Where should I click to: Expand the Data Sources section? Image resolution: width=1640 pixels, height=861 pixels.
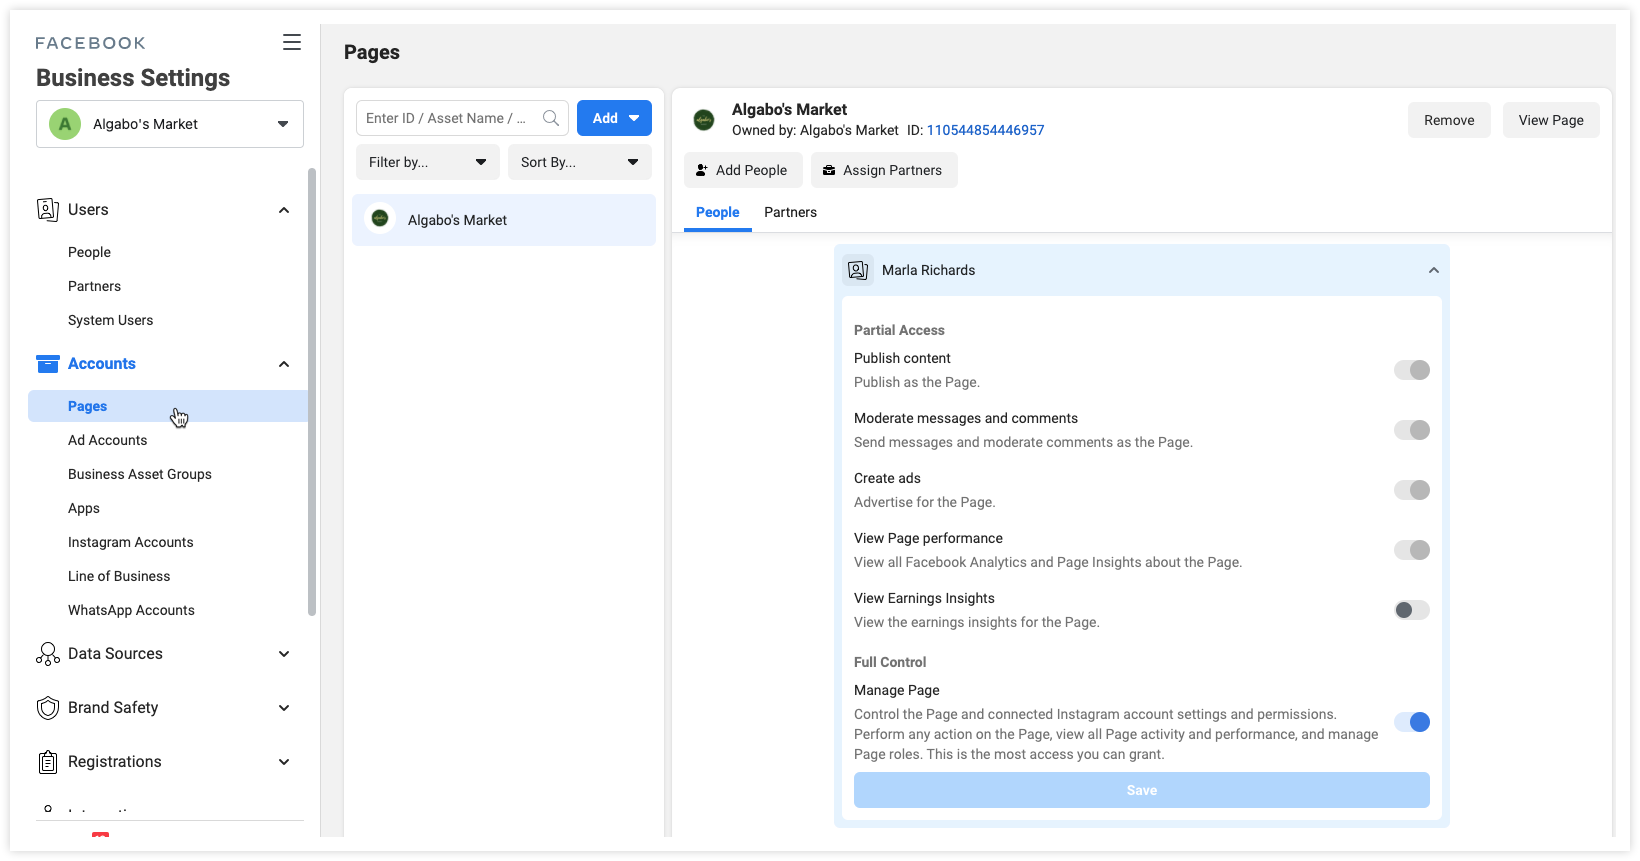[x=284, y=654]
